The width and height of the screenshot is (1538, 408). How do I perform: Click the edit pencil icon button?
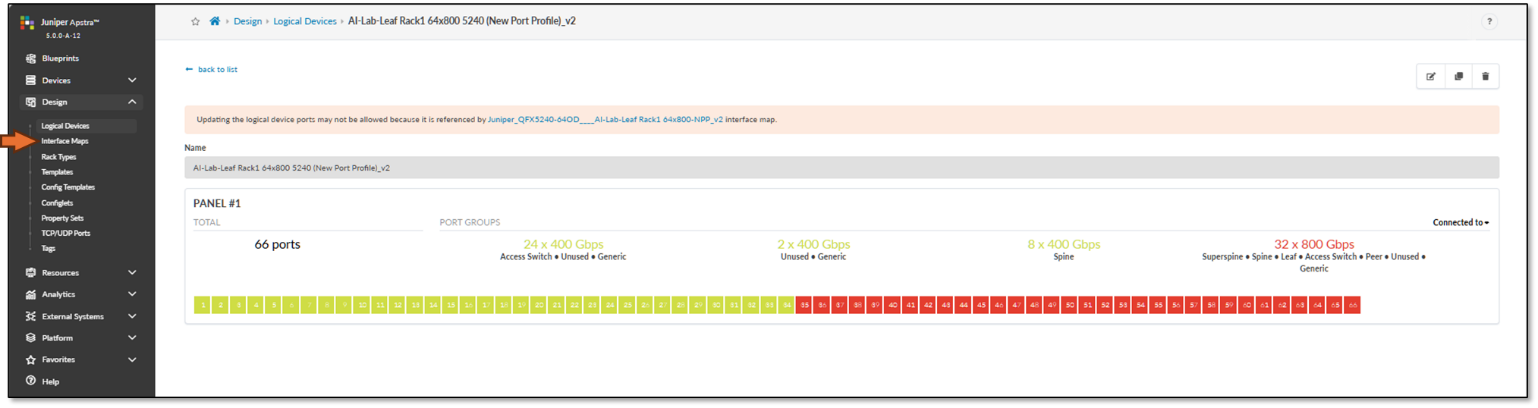[x=1431, y=77]
